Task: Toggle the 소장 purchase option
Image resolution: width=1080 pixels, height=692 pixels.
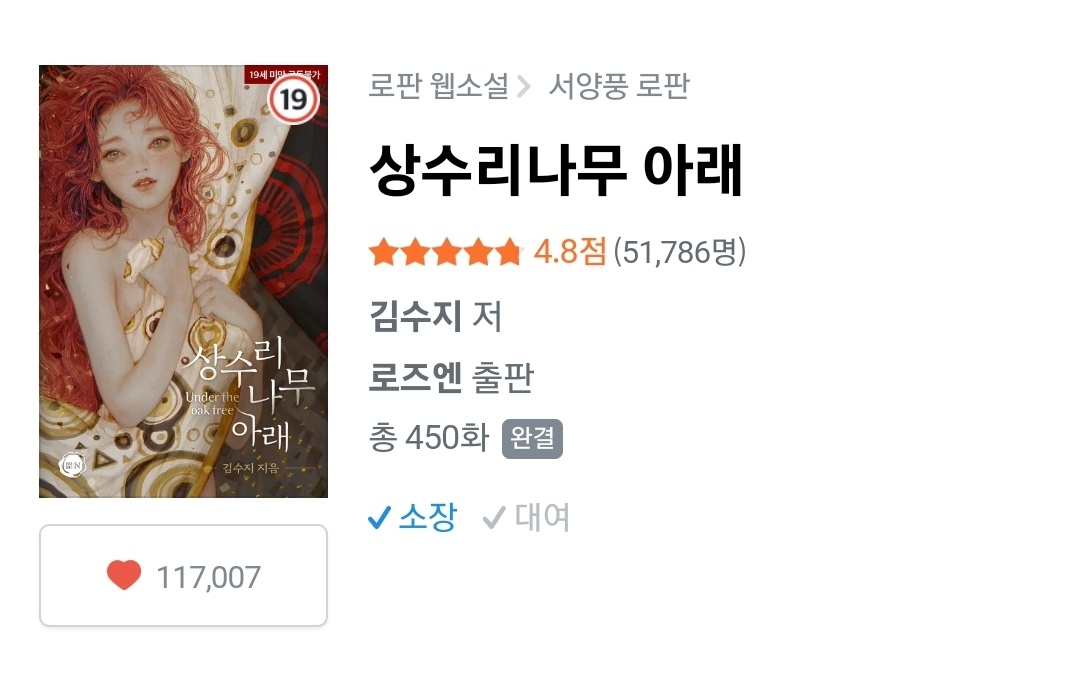Action: point(413,517)
